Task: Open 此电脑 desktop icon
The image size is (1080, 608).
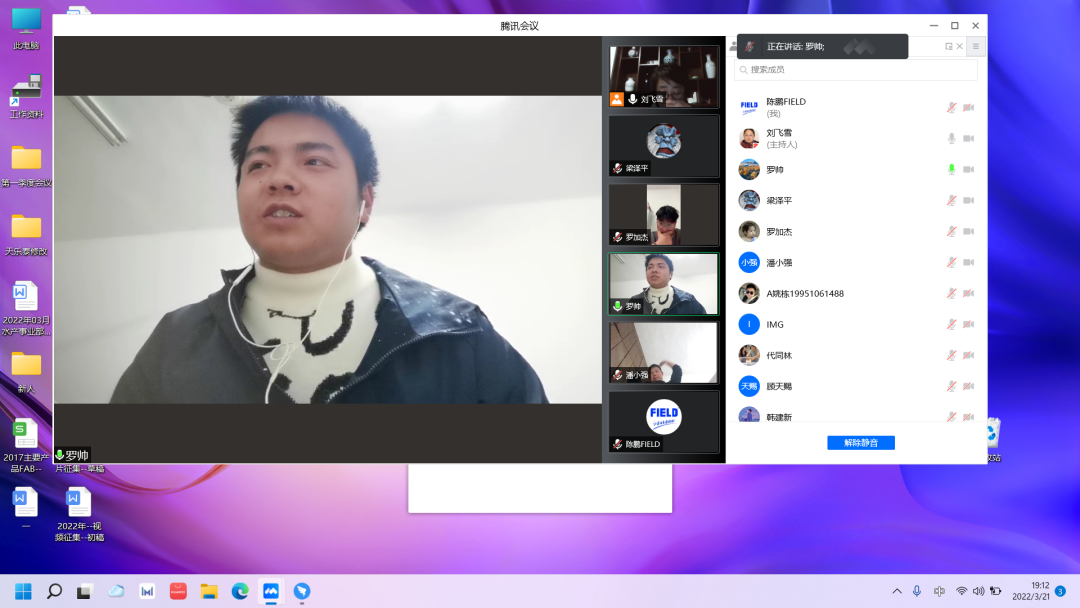Action: point(26,29)
